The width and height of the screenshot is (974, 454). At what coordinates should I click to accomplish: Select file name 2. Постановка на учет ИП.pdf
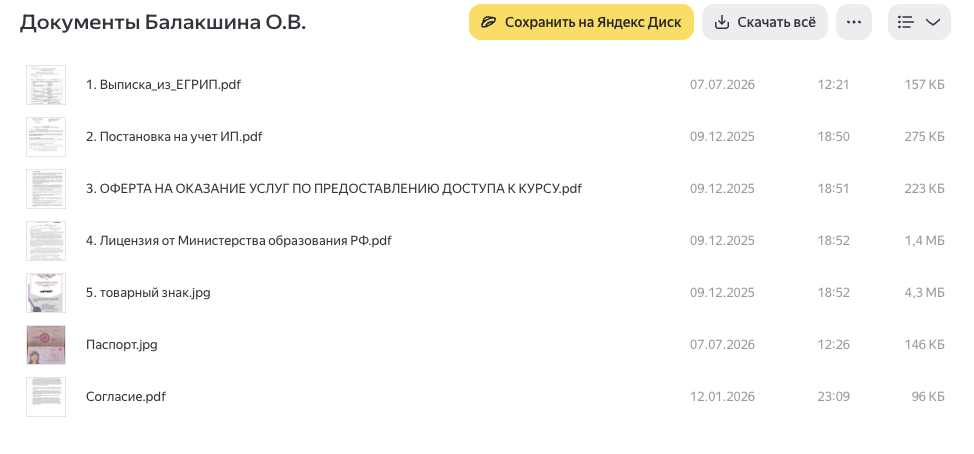pos(174,137)
